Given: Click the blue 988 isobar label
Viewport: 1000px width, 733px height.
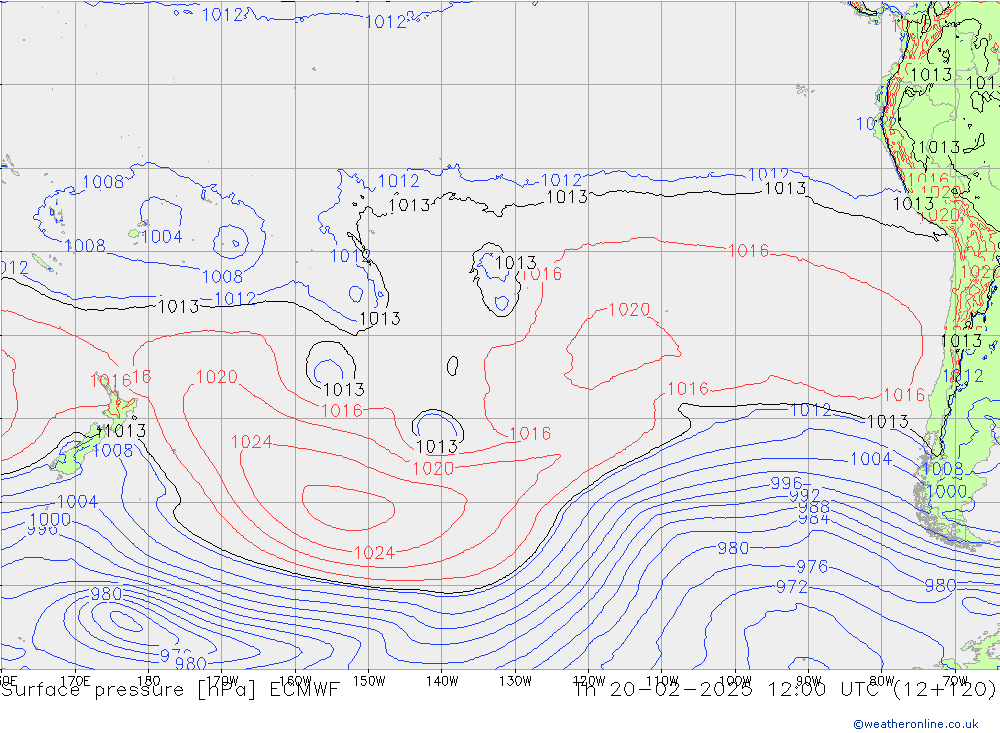Looking at the screenshot, I should [x=814, y=507].
